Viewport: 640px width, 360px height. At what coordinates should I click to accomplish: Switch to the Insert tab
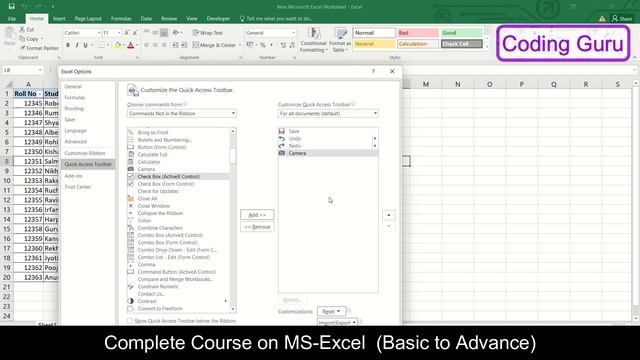(x=59, y=18)
